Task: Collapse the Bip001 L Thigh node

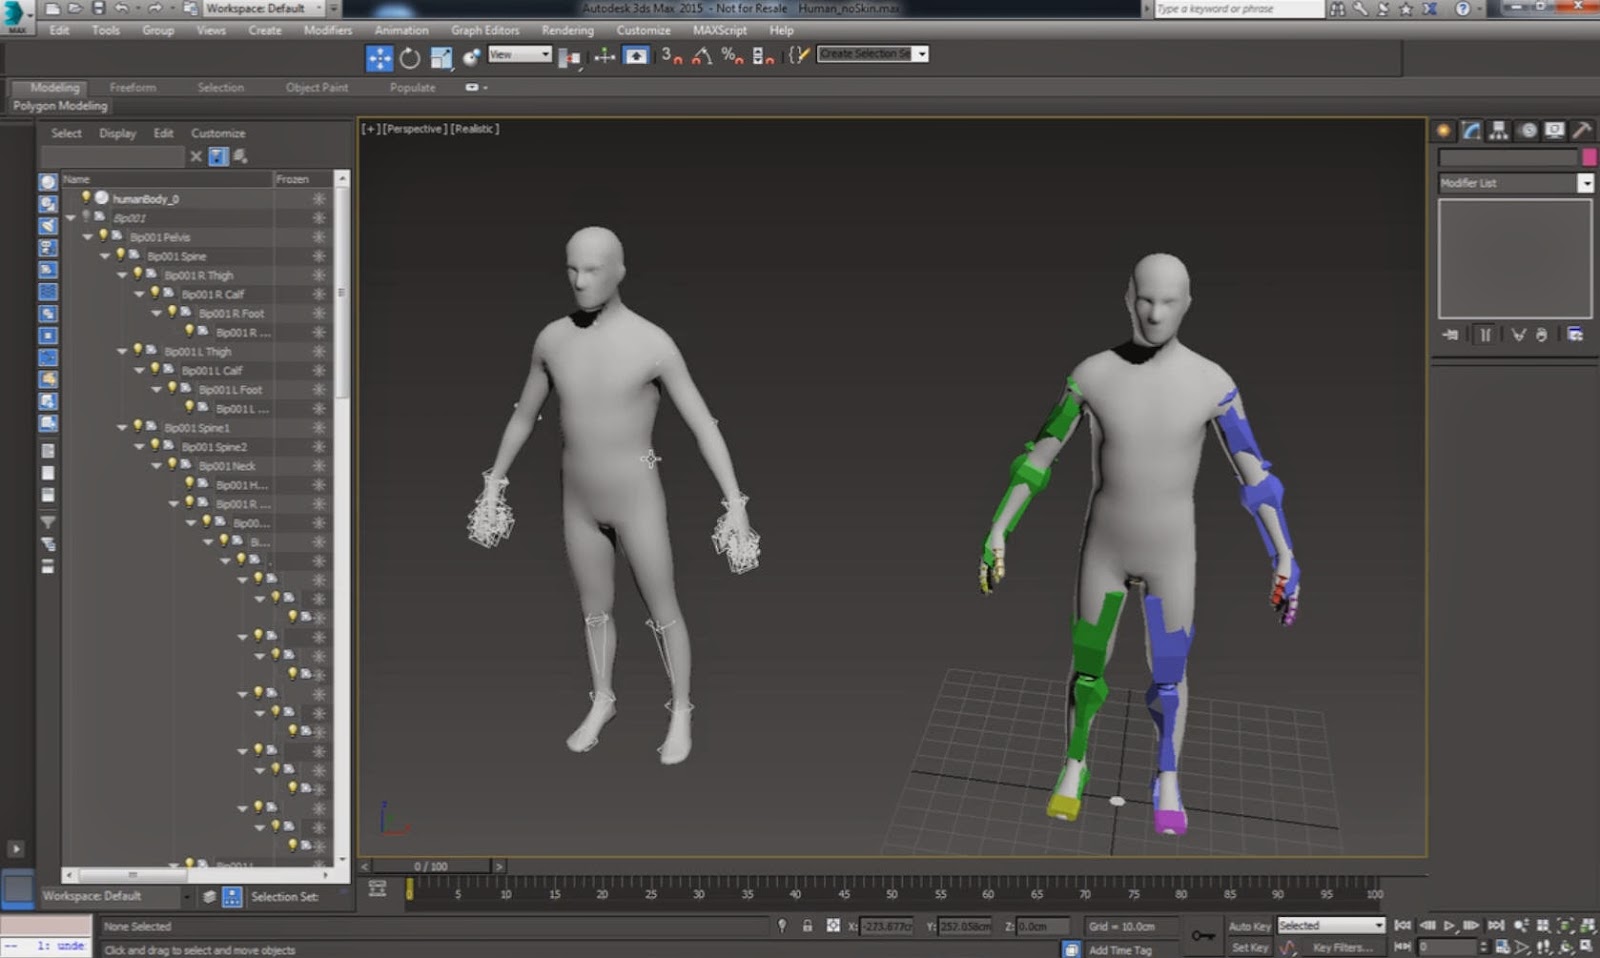Action: click(122, 351)
